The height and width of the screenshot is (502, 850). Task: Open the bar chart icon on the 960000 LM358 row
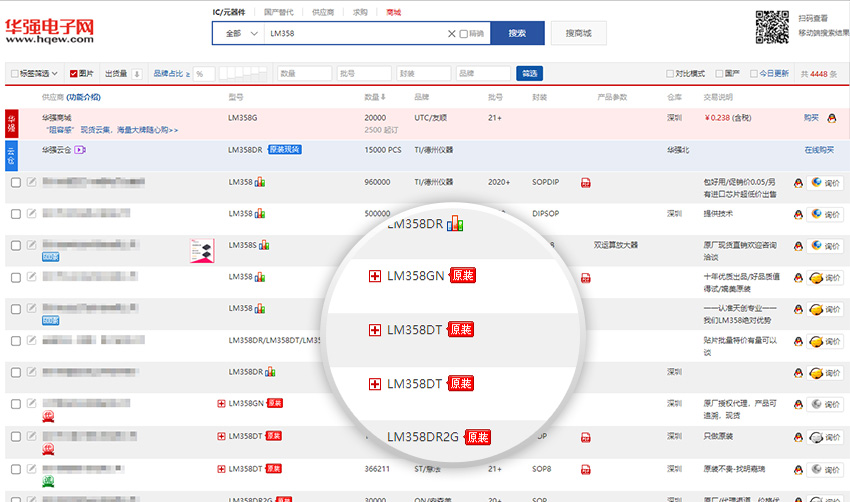point(260,182)
